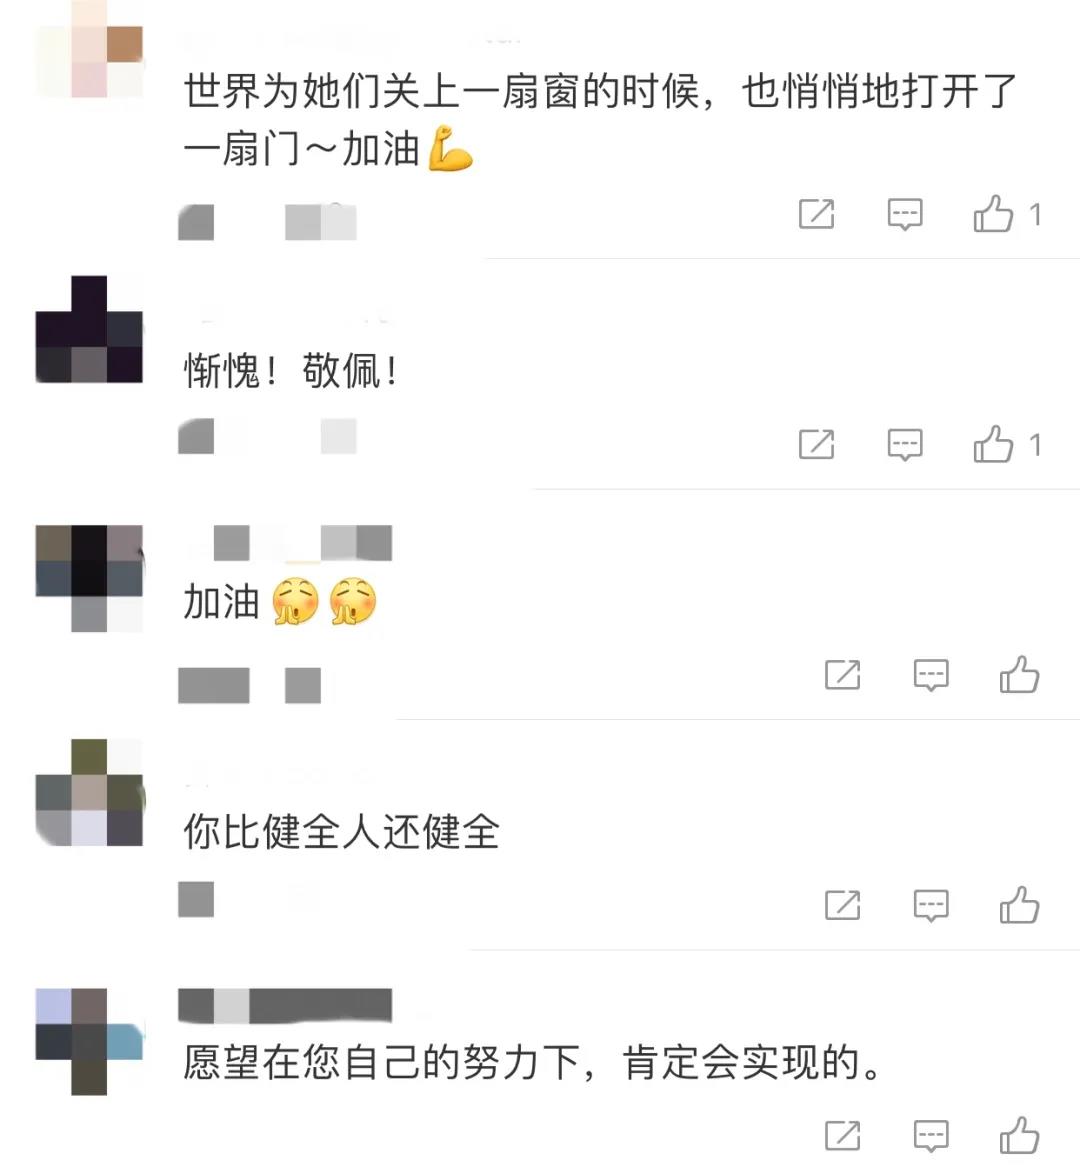
Task: Like the comment with the flexed-arm emoji
Action: (994, 214)
